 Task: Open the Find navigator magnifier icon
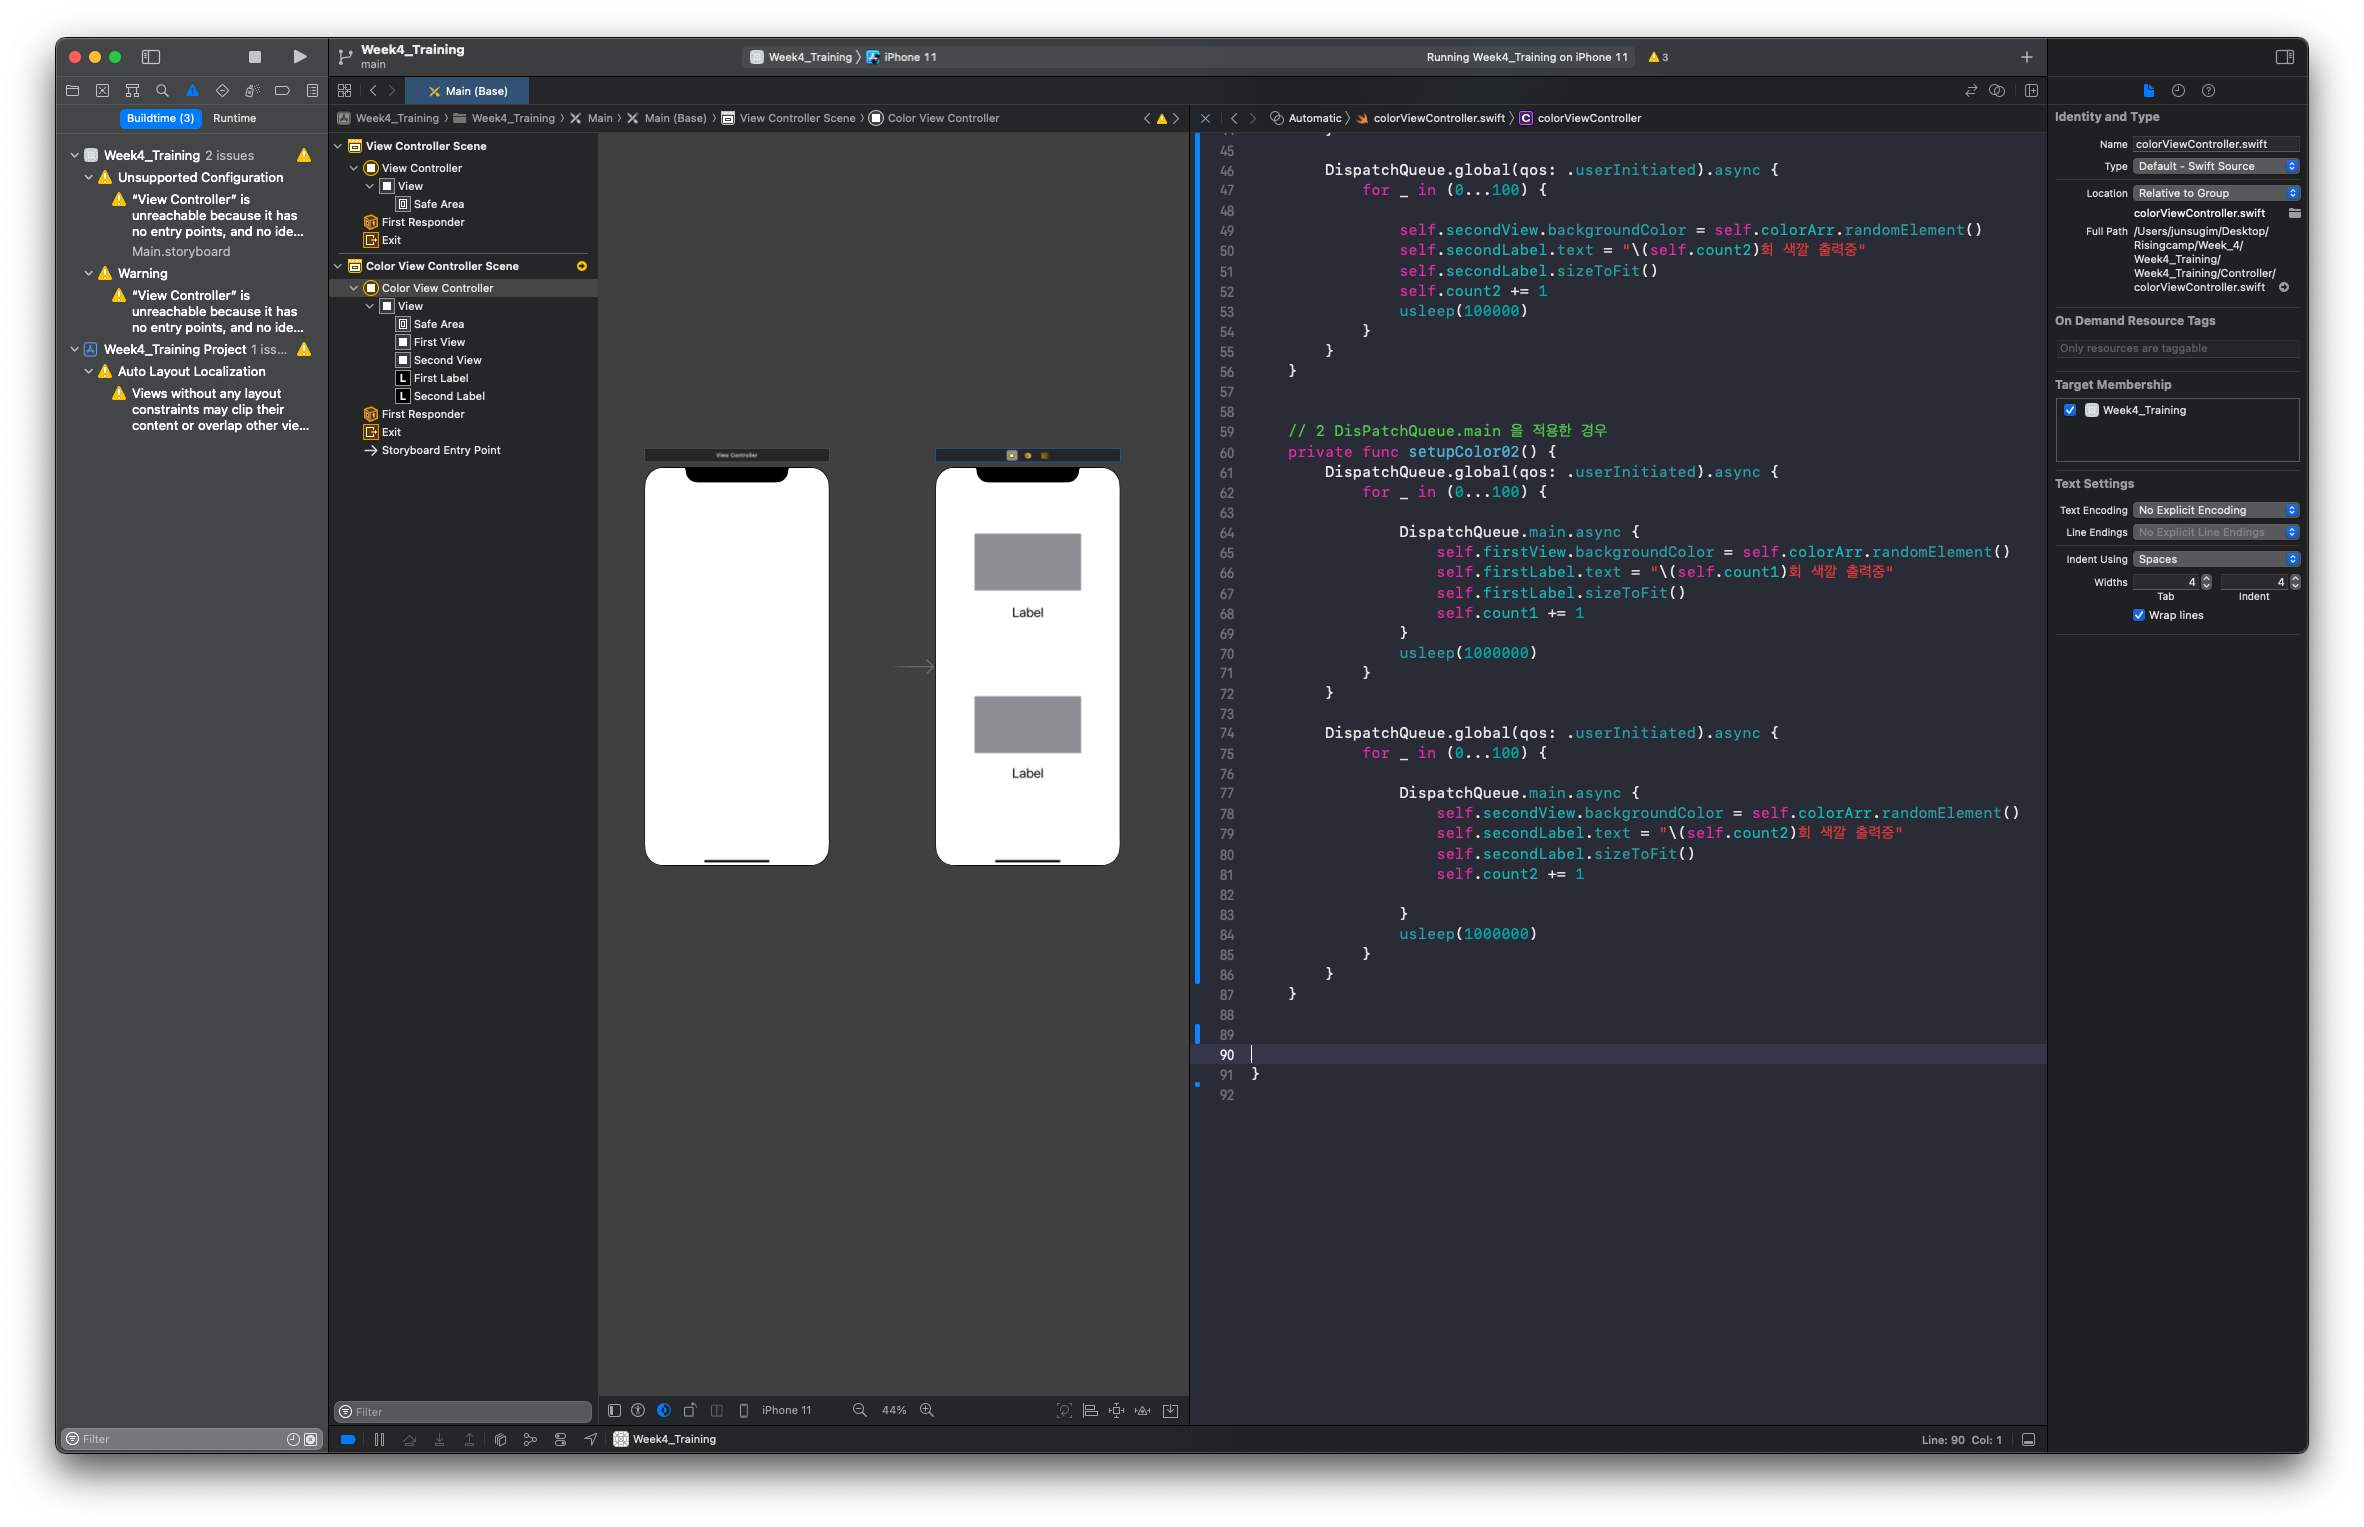162,91
